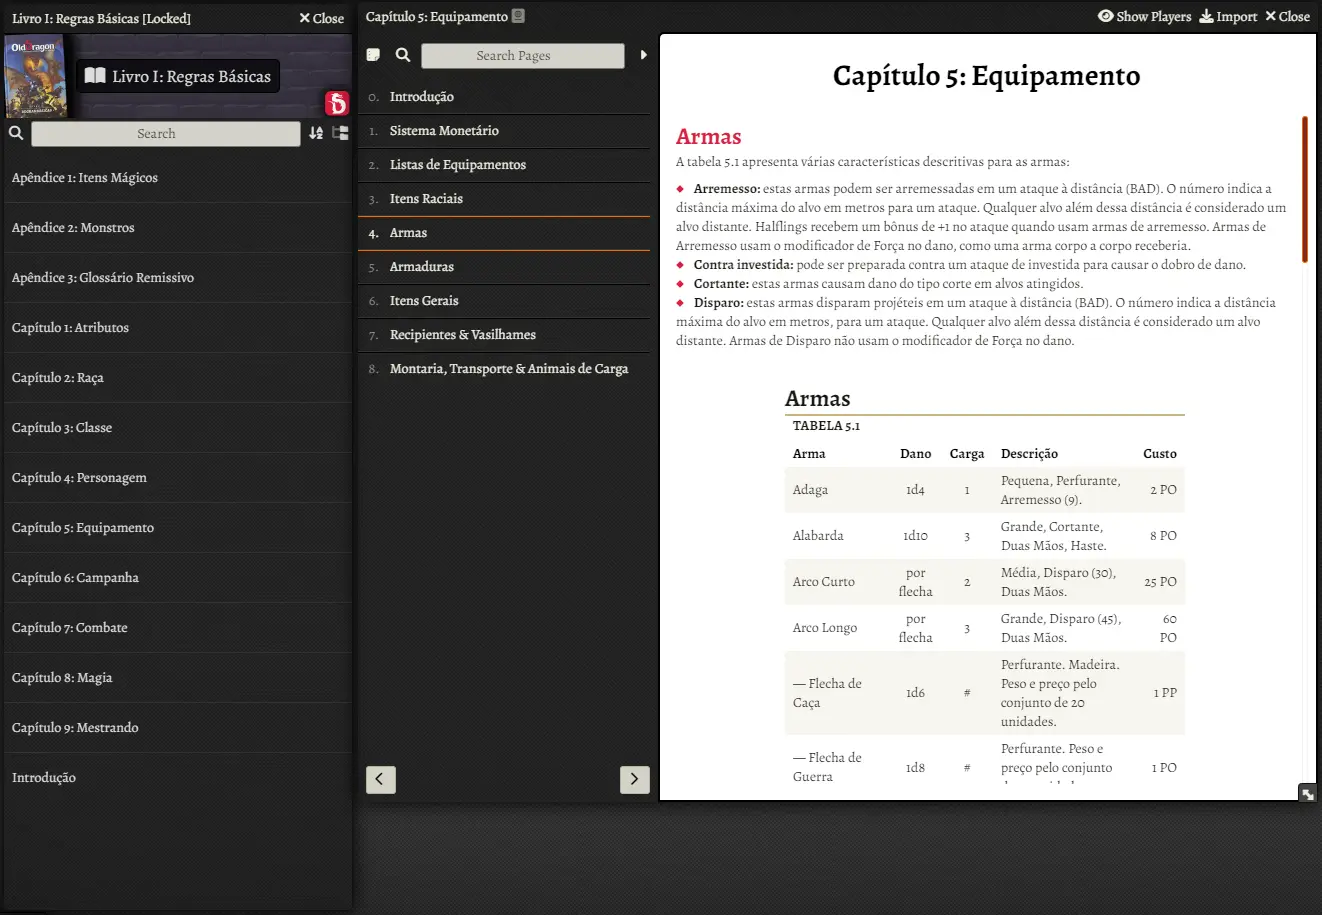1322x915 pixels.
Task: Go to next journal page arrow
Action: pyautogui.click(x=635, y=779)
